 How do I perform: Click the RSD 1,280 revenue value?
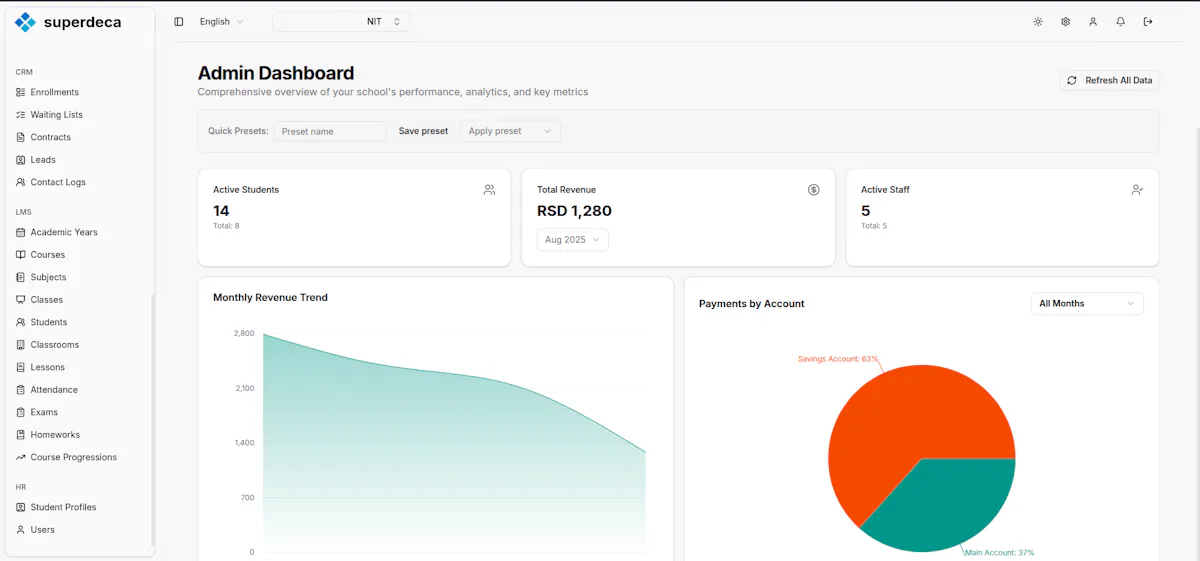574,211
